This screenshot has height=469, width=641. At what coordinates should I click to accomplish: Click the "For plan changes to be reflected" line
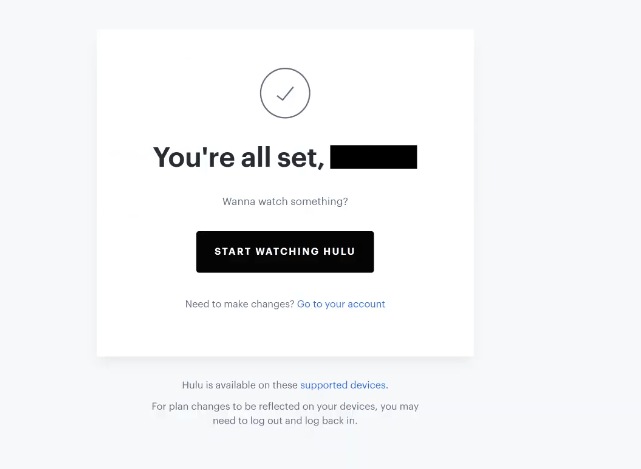tap(285, 406)
